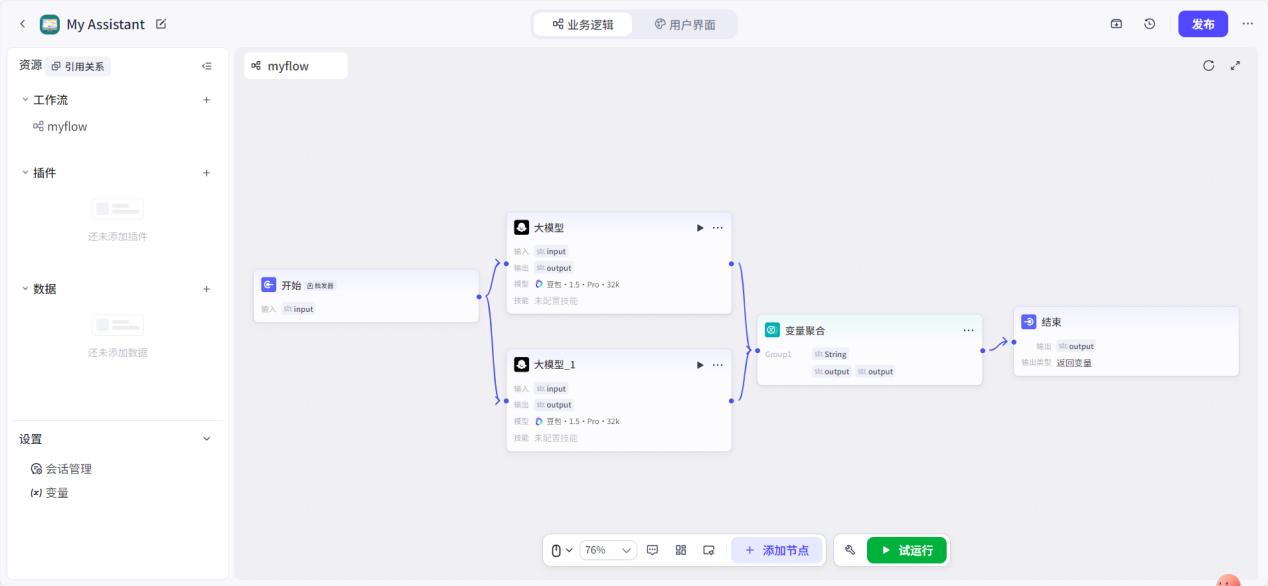Click the fullscreen expand canvas icon
The image size is (1268, 586).
point(1235,65)
